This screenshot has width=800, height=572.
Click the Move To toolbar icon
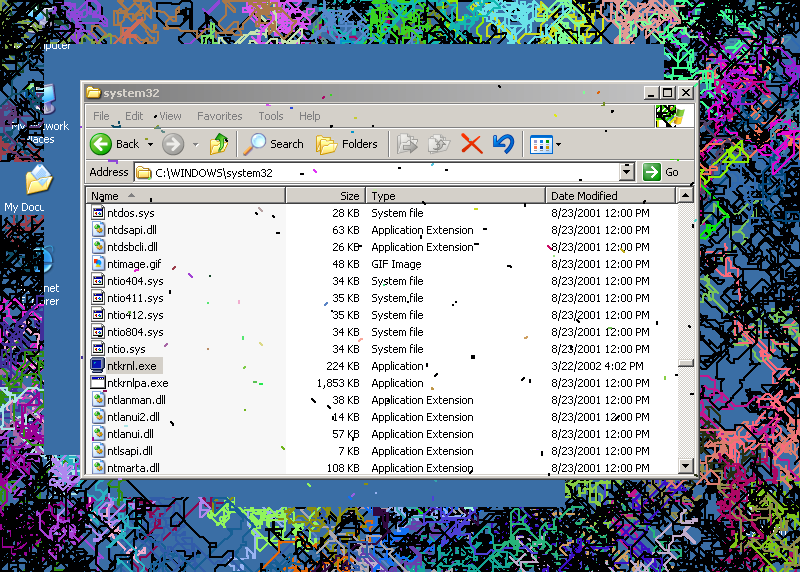pyautogui.click(x=407, y=144)
